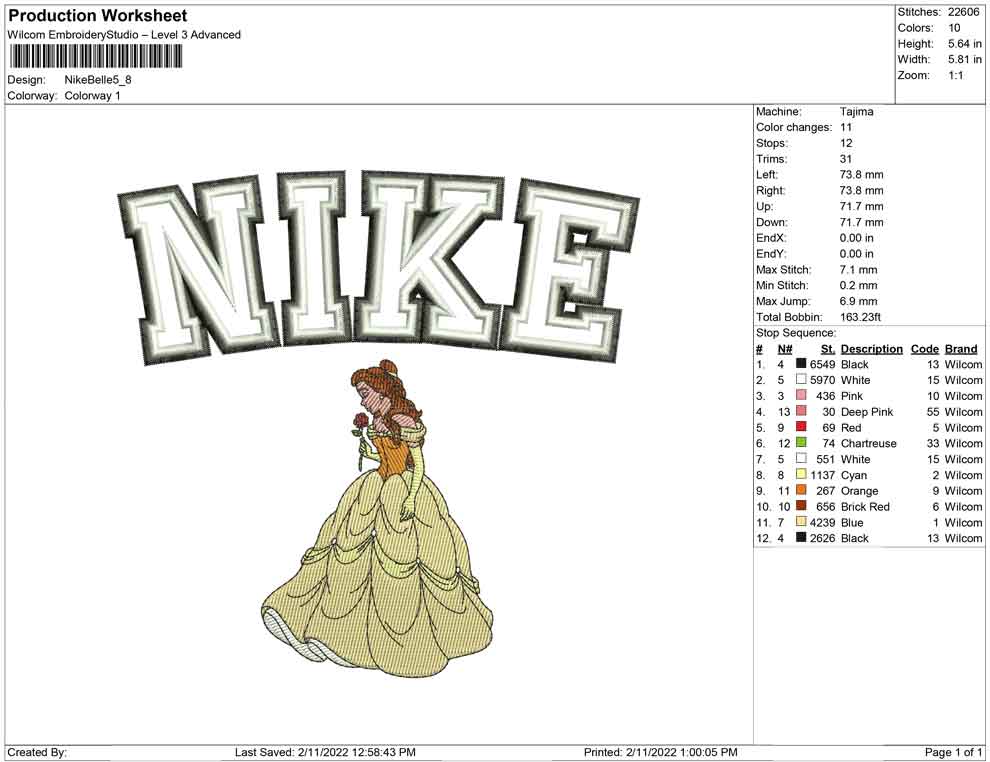Viewport: 990px width, 762px height.
Task: Click the Last Saved timestamp
Action: click(x=325, y=752)
